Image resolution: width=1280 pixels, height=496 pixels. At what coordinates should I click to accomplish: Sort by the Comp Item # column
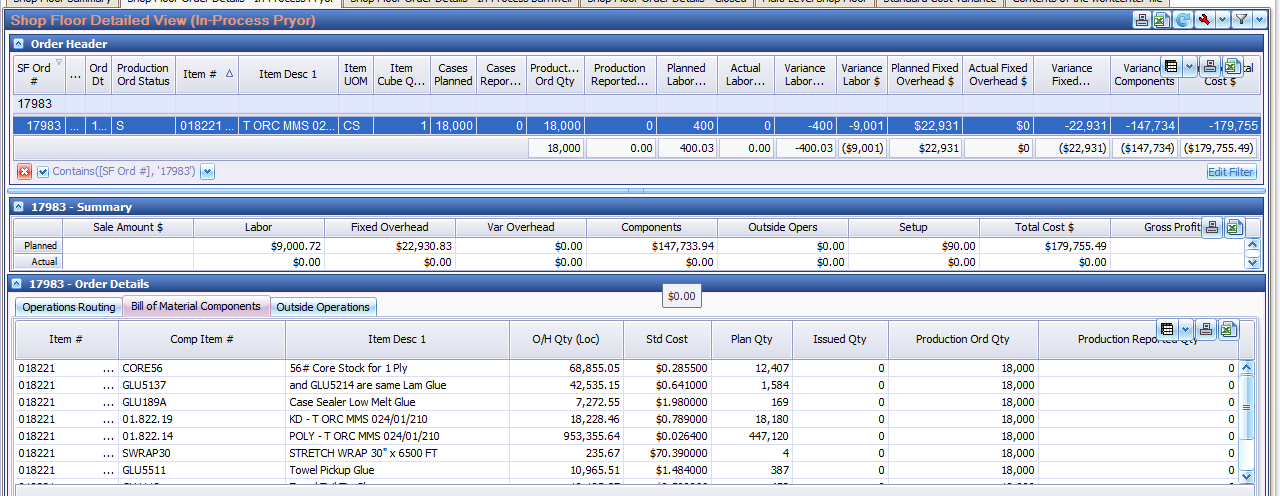(x=202, y=339)
